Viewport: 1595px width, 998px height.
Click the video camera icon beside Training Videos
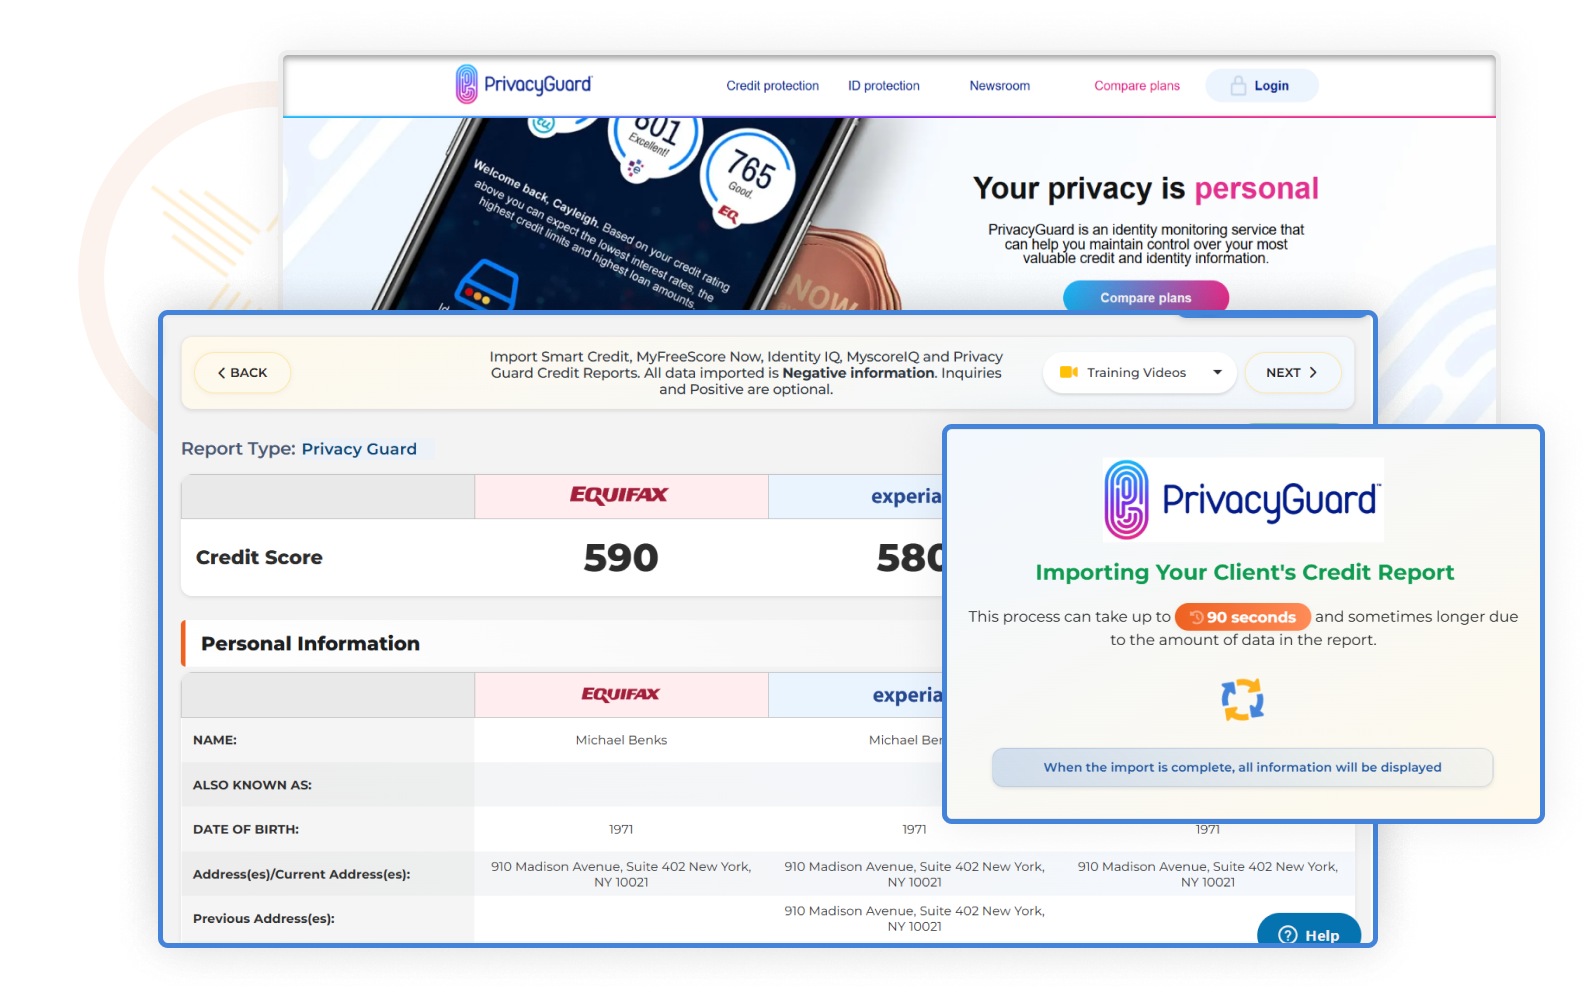coord(1068,372)
